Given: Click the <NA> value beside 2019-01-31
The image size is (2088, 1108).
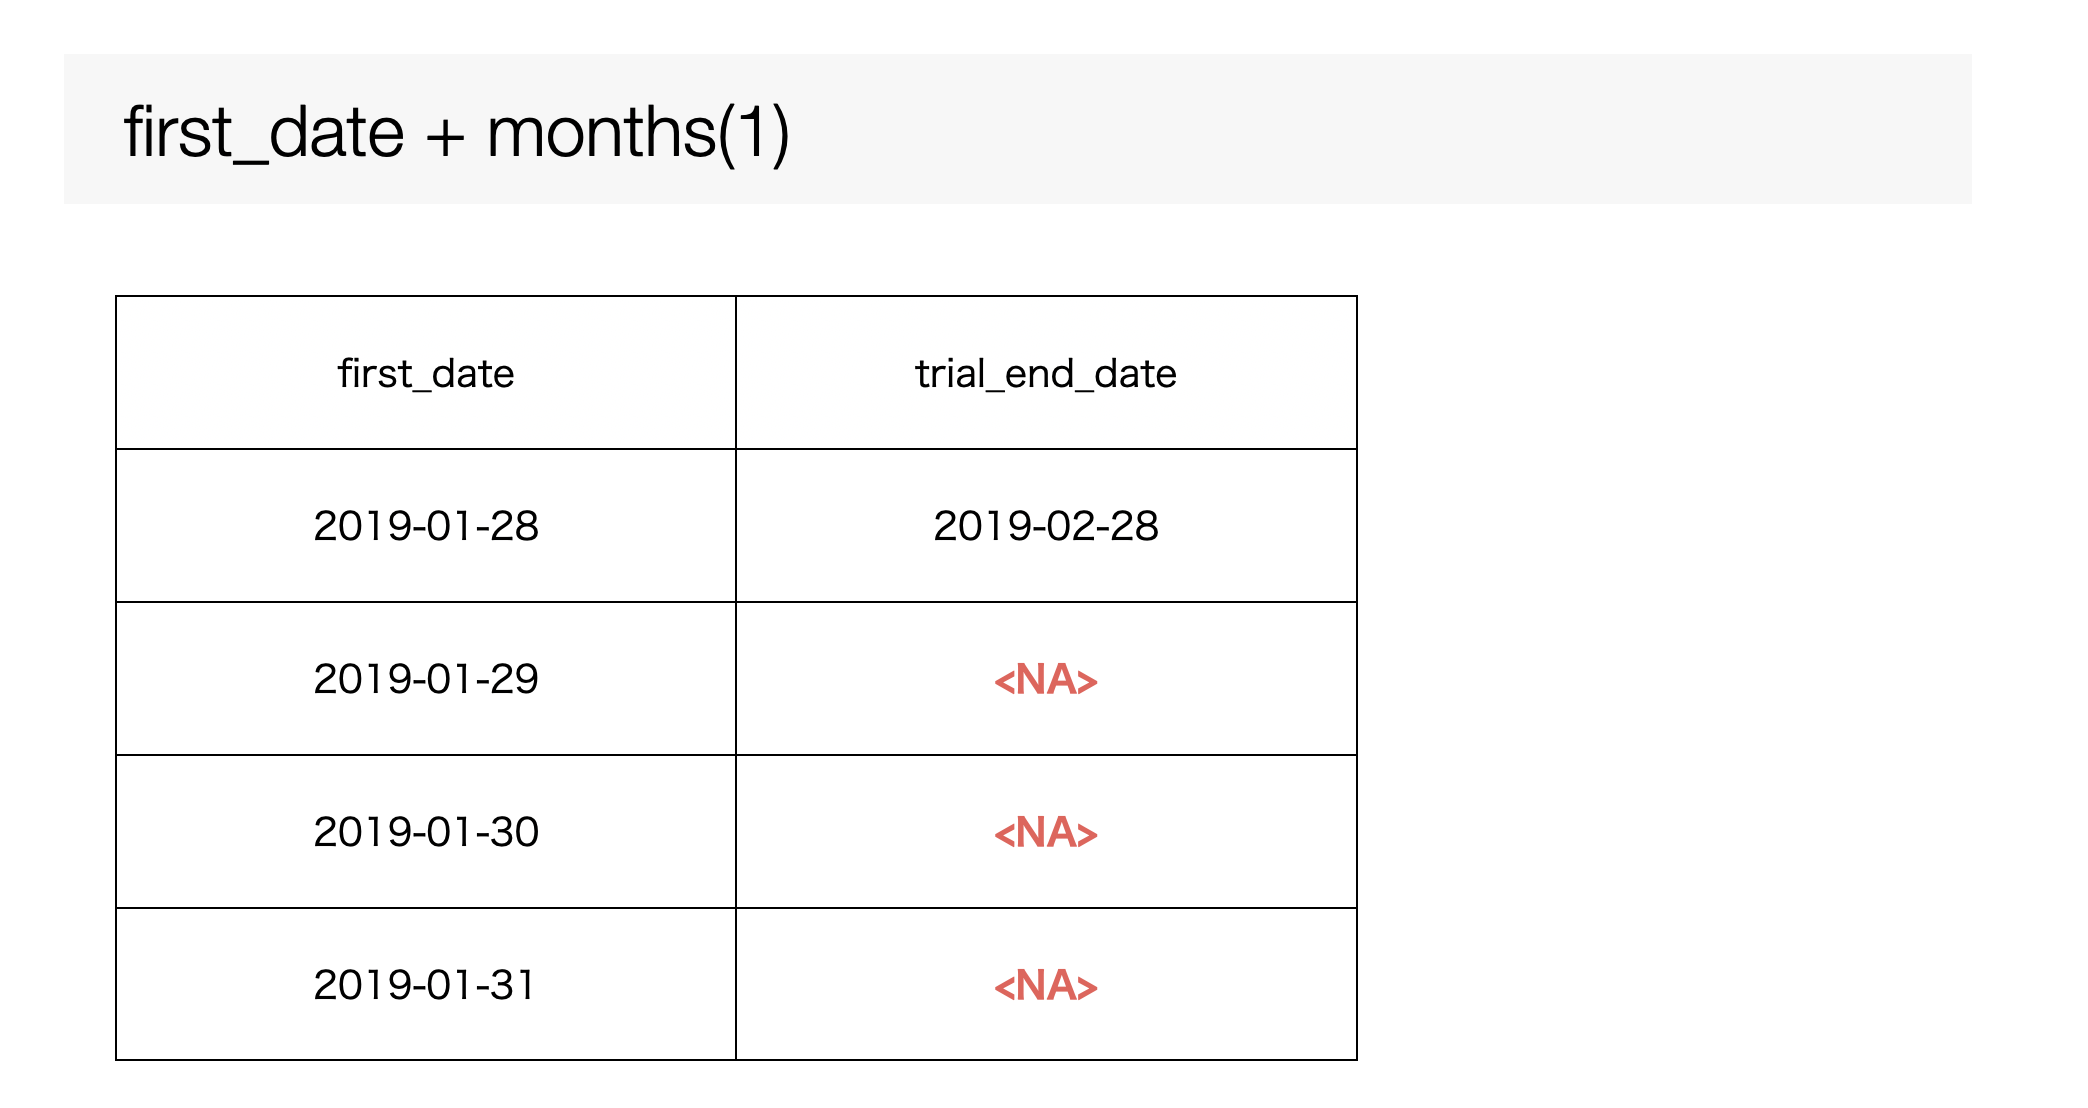Looking at the screenshot, I should [1046, 986].
